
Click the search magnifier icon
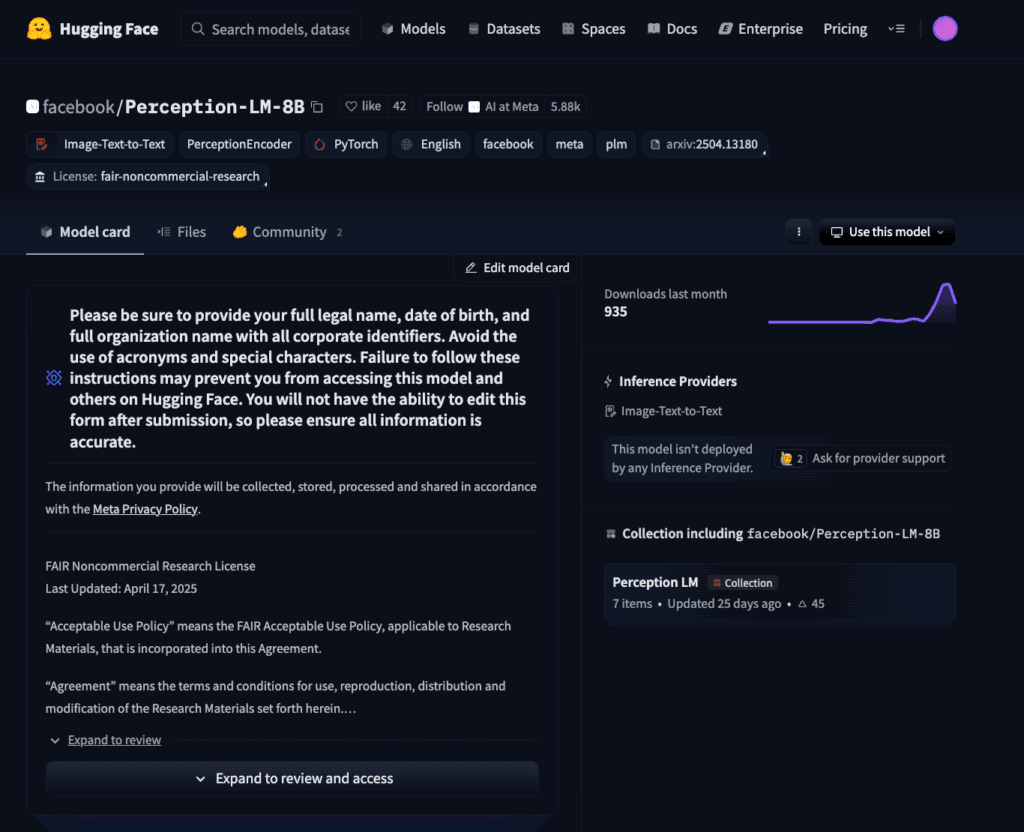(197, 29)
